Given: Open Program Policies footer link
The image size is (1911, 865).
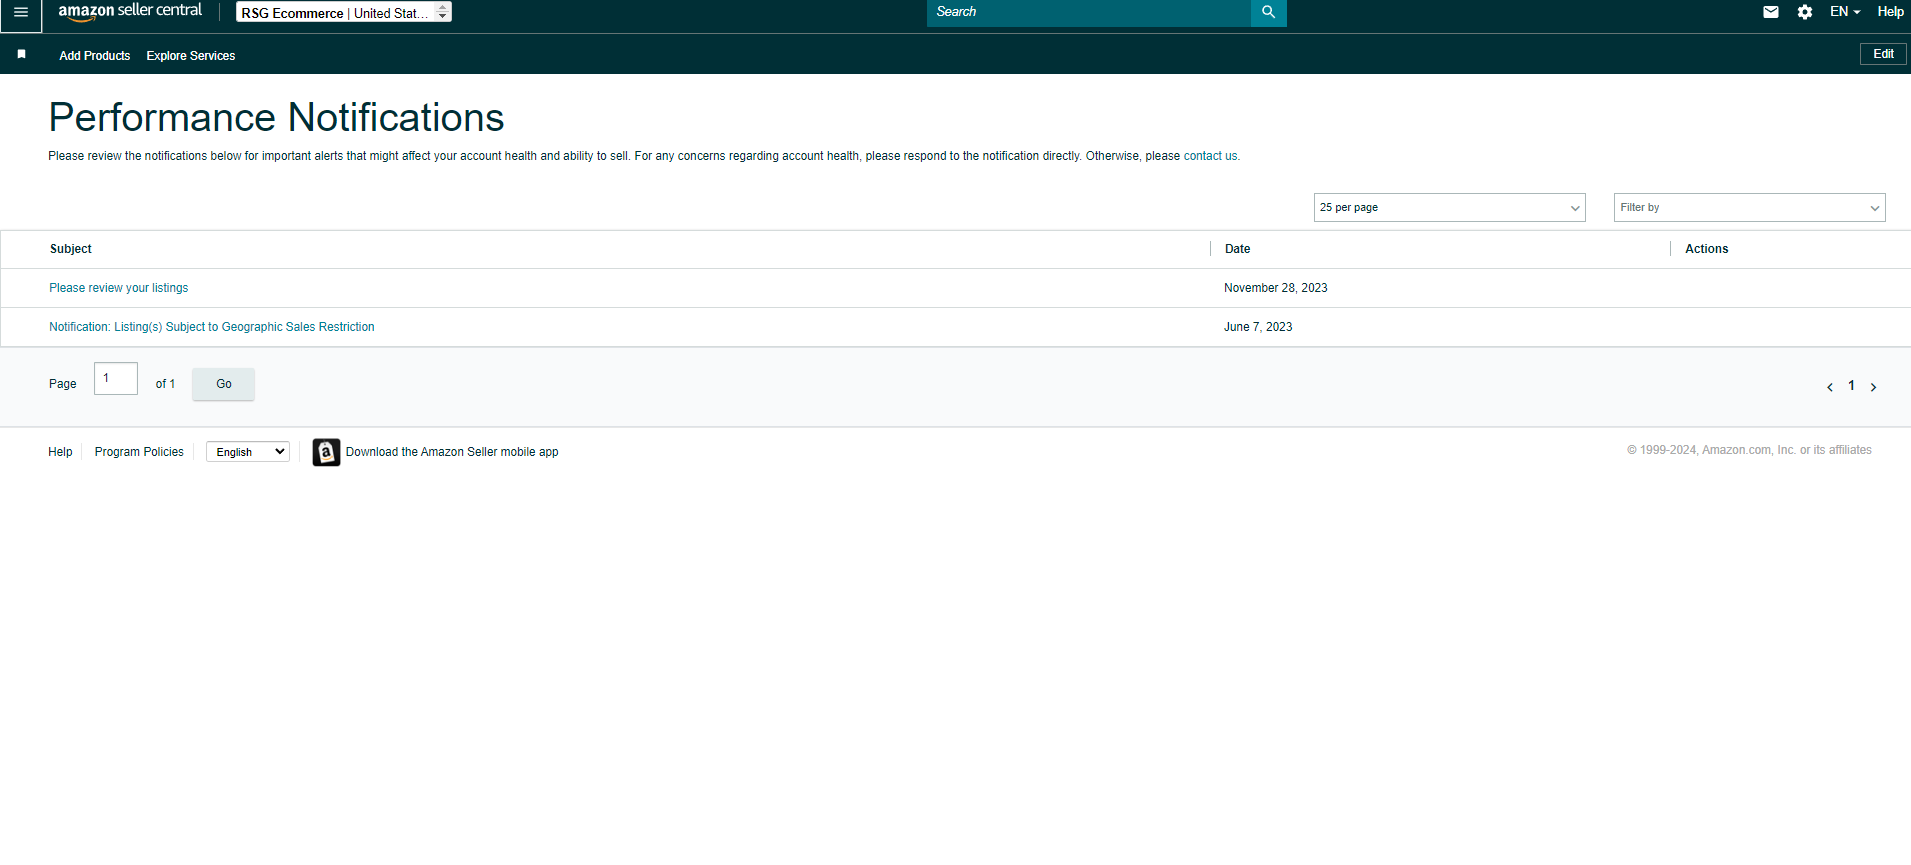Looking at the screenshot, I should point(139,452).
